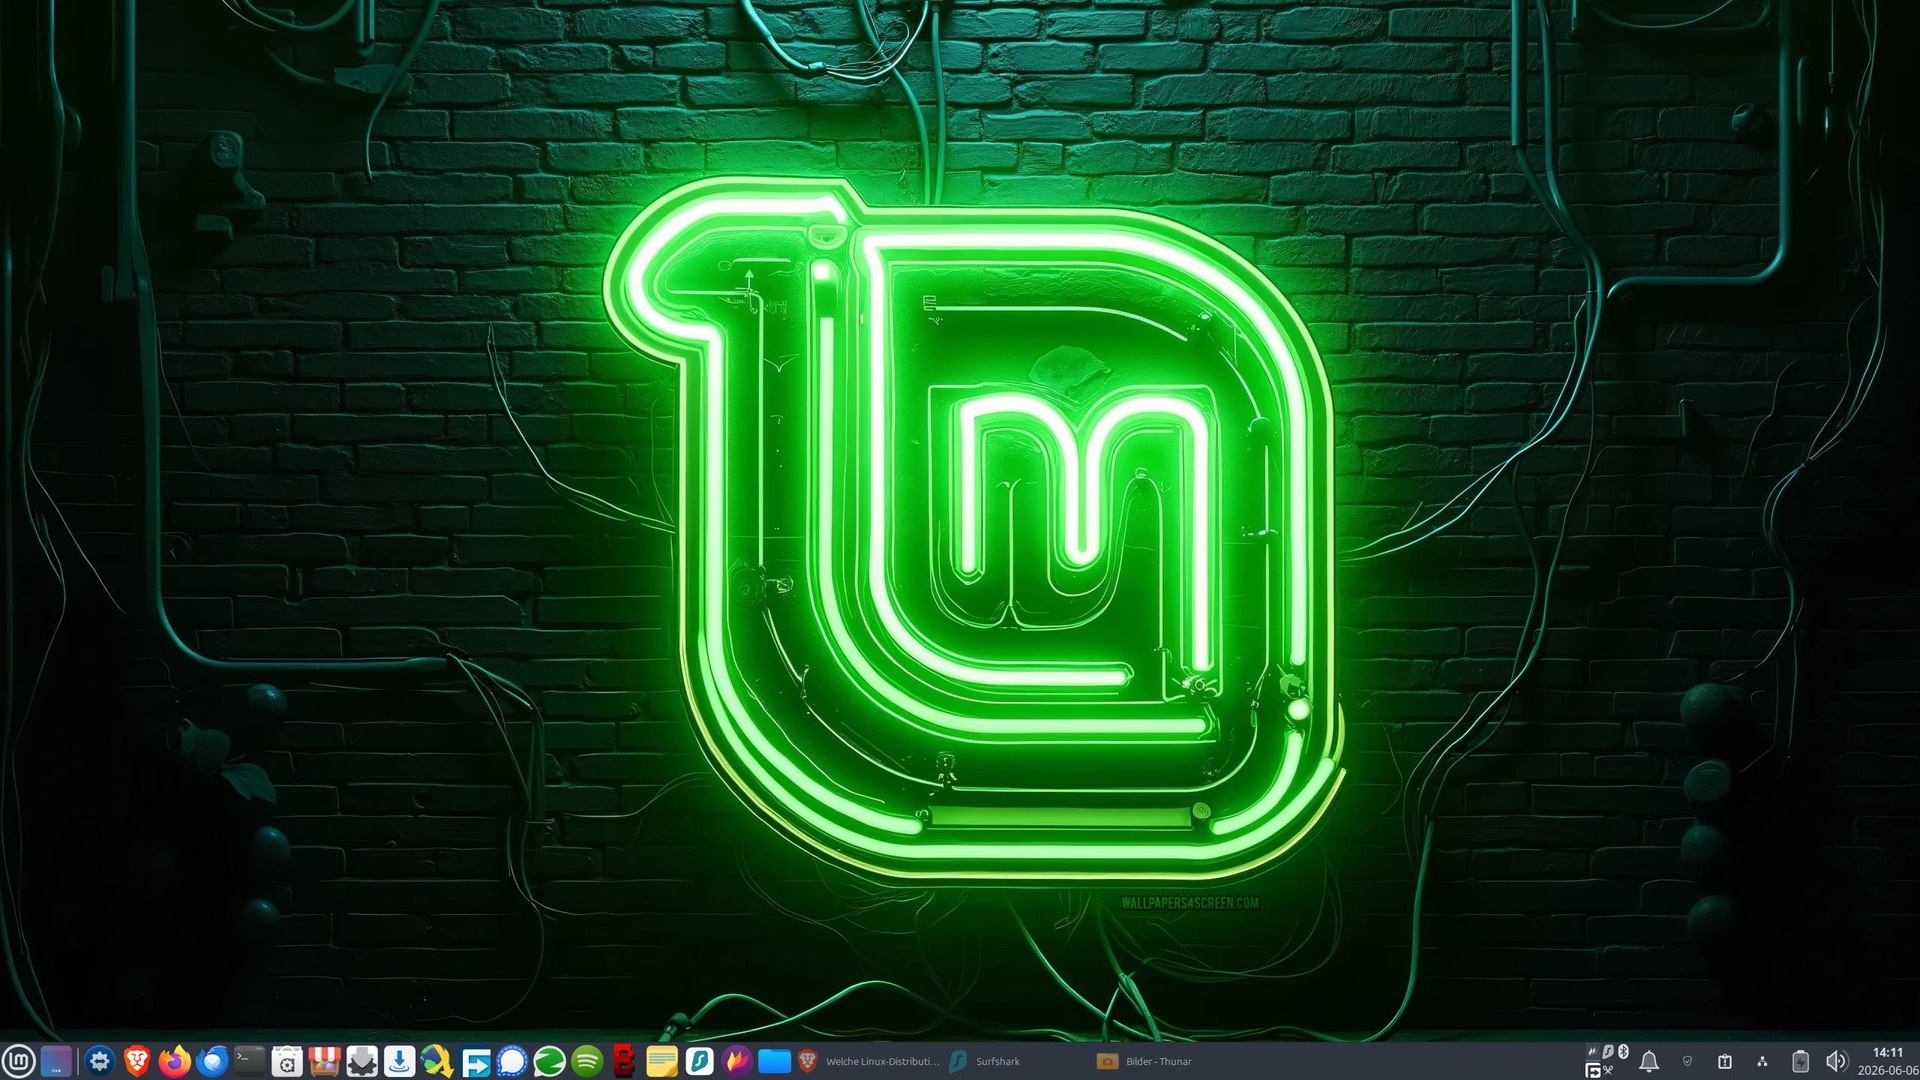The width and height of the screenshot is (1920, 1080).
Task: Open the battery power manager icon
Action: tap(1800, 1061)
